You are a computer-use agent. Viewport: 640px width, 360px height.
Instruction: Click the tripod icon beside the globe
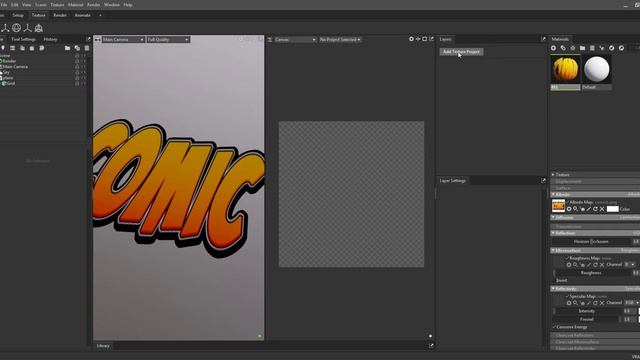[x=27, y=28]
